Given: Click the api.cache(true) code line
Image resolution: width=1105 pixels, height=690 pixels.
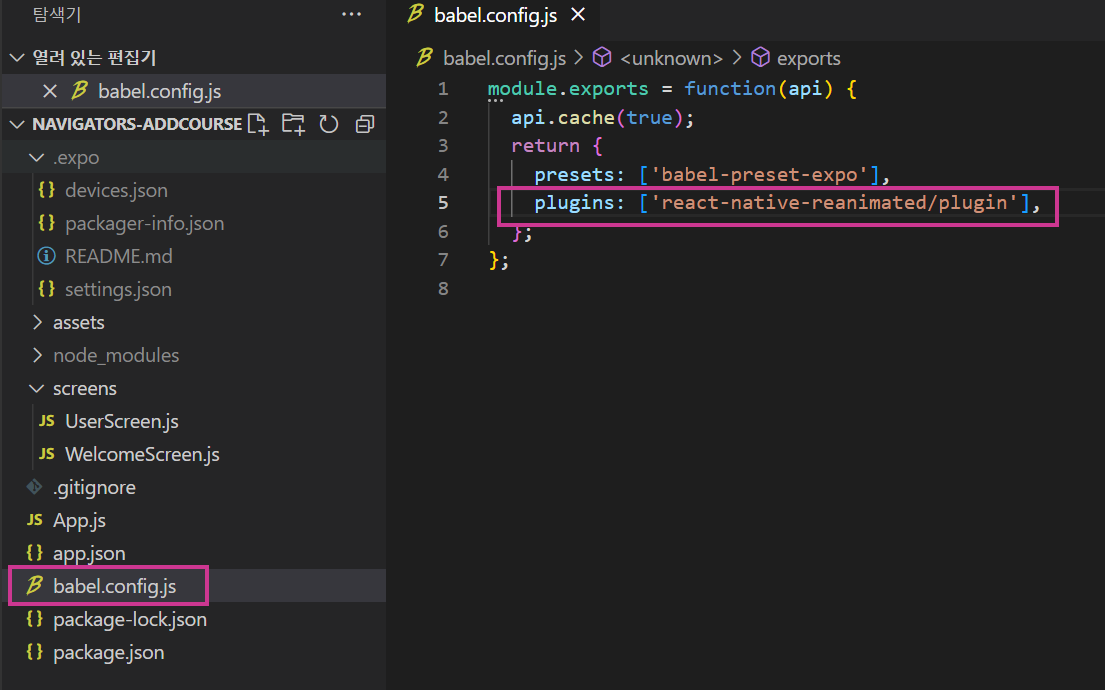Looking at the screenshot, I should click(x=603, y=117).
